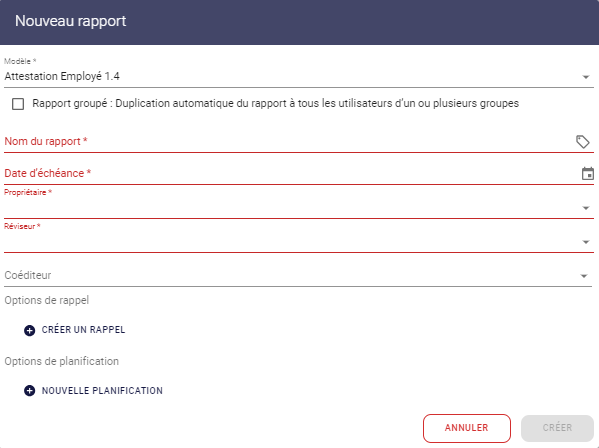Click the Créer button
This screenshot has height=448, width=599.
pos(557,428)
